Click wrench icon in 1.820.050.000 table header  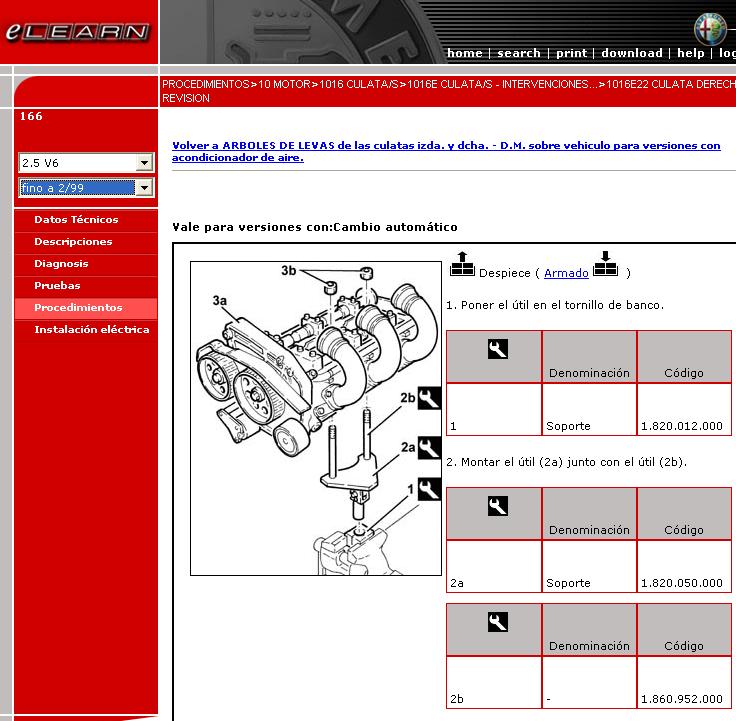click(497, 506)
